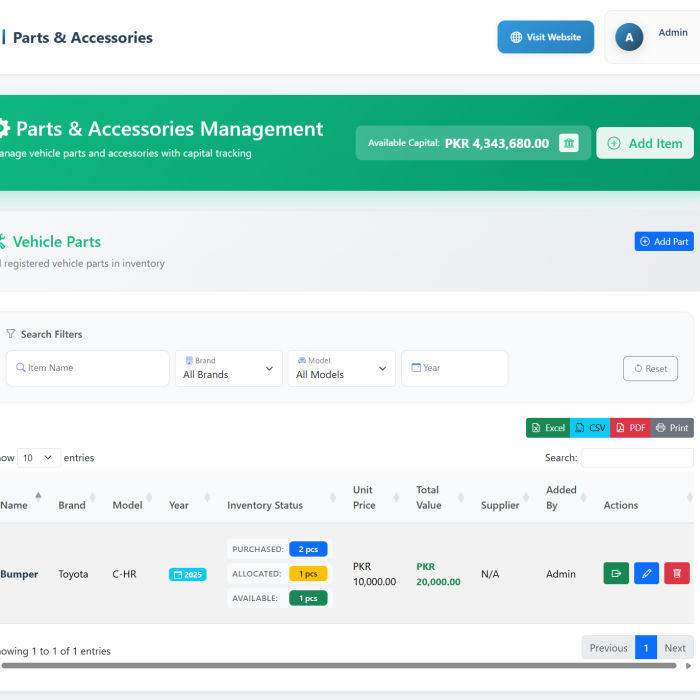This screenshot has height=700, width=700.
Task: Open the Model filter dropdown
Action: click(x=341, y=368)
